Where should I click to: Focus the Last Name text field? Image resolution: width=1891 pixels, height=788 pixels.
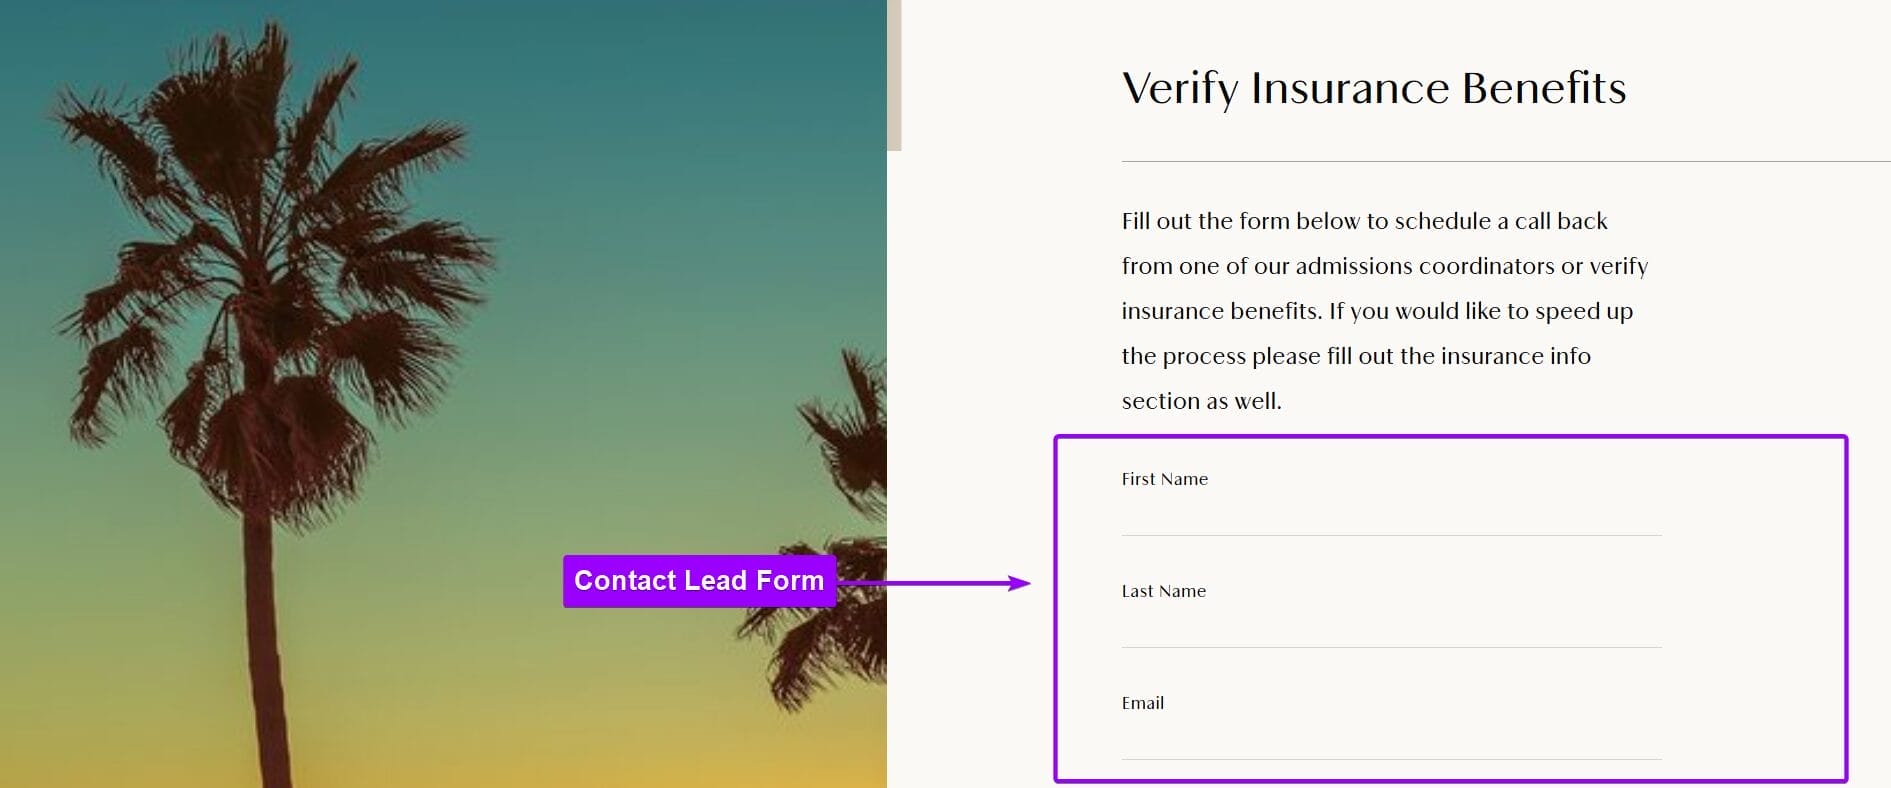(x=1390, y=628)
